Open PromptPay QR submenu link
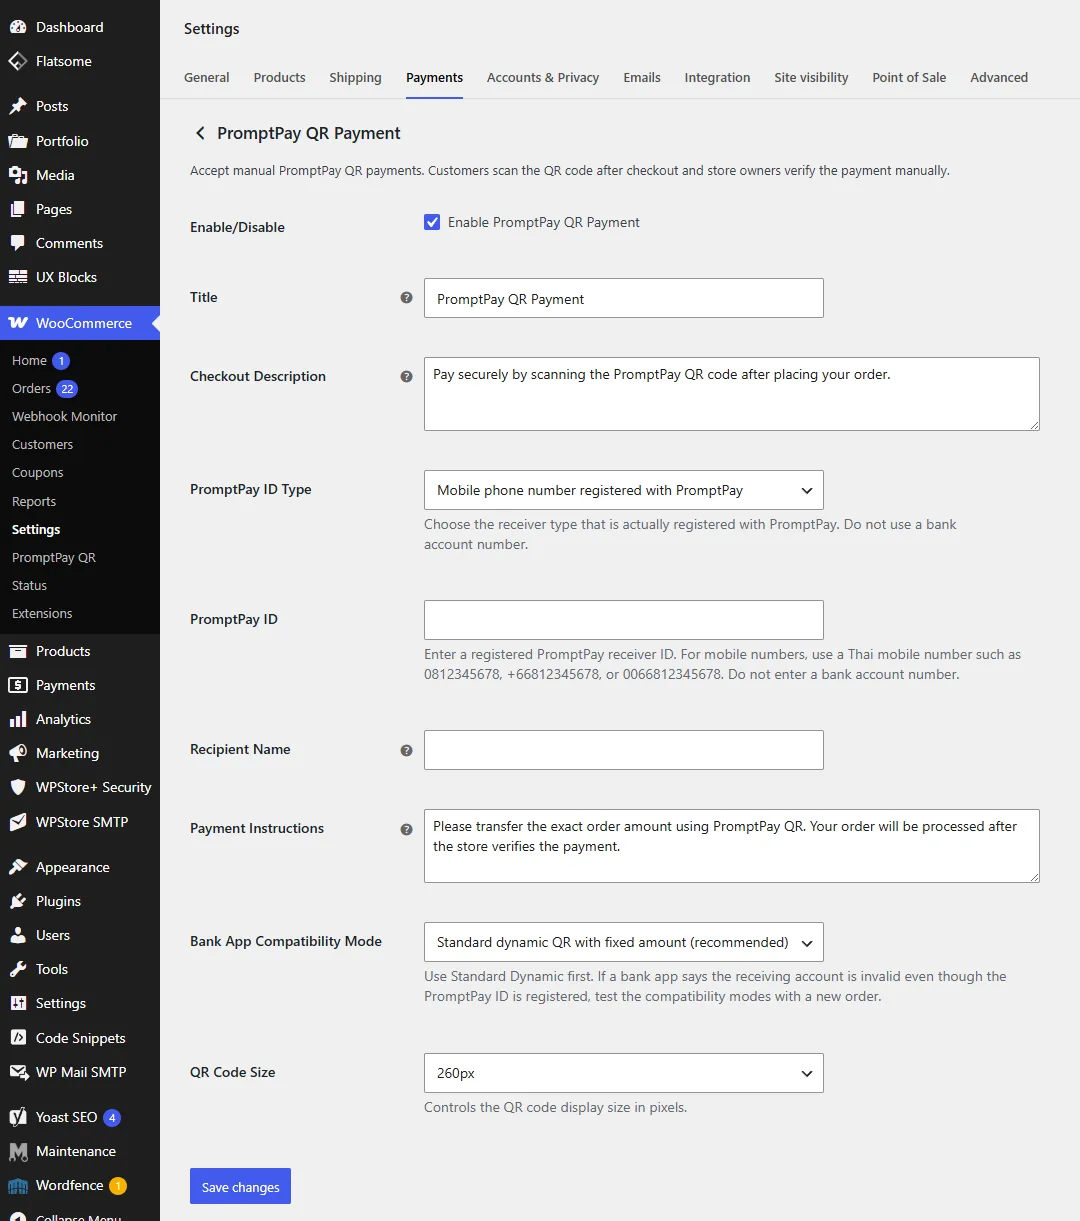This screenshot has height=1221, width=1080. point(54,557)
